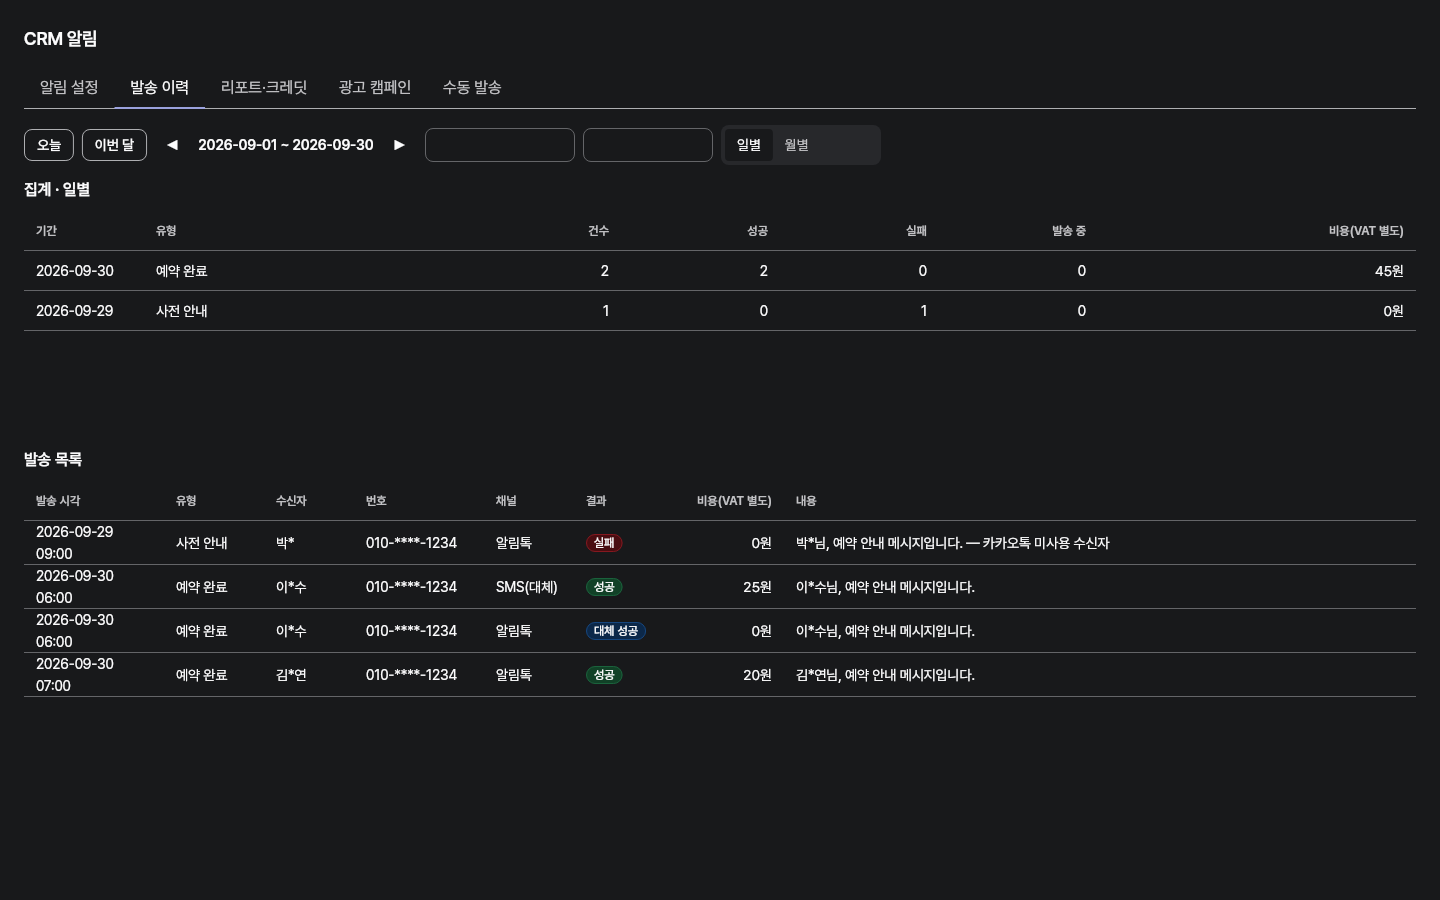This screenshot has width=1440, height=900.
Task: Click the 20원 cost cell
Action: pos(757,675)
